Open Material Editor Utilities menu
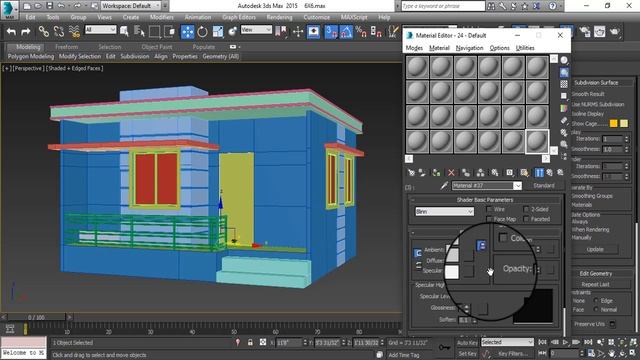The width and height of the screenshot is (640, 360). 525,48
